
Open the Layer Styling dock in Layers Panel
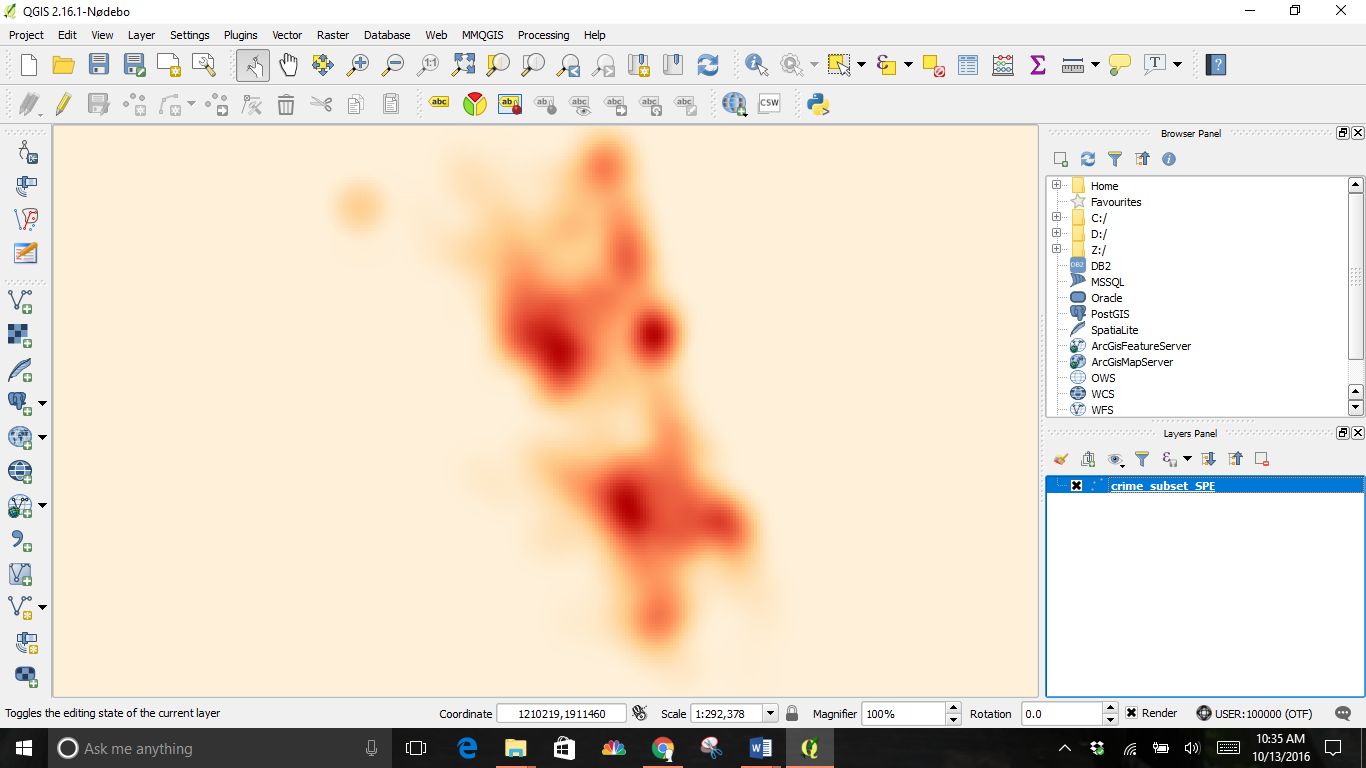point(1060,459)
